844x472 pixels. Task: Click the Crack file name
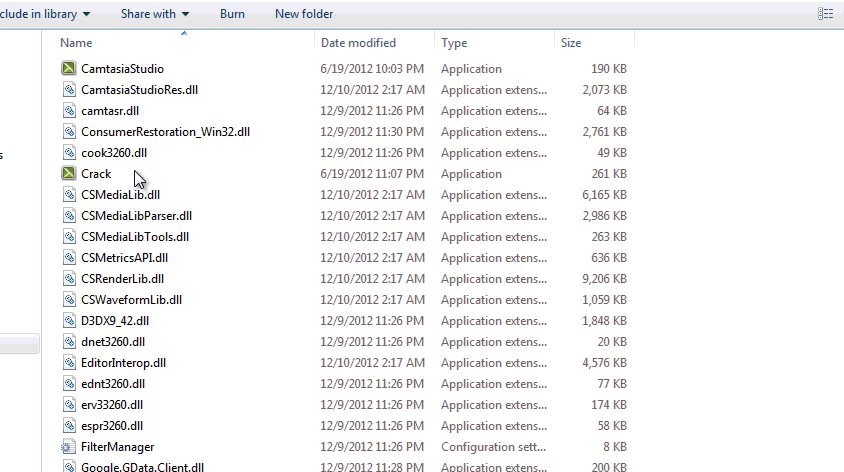tap(96, 174)
